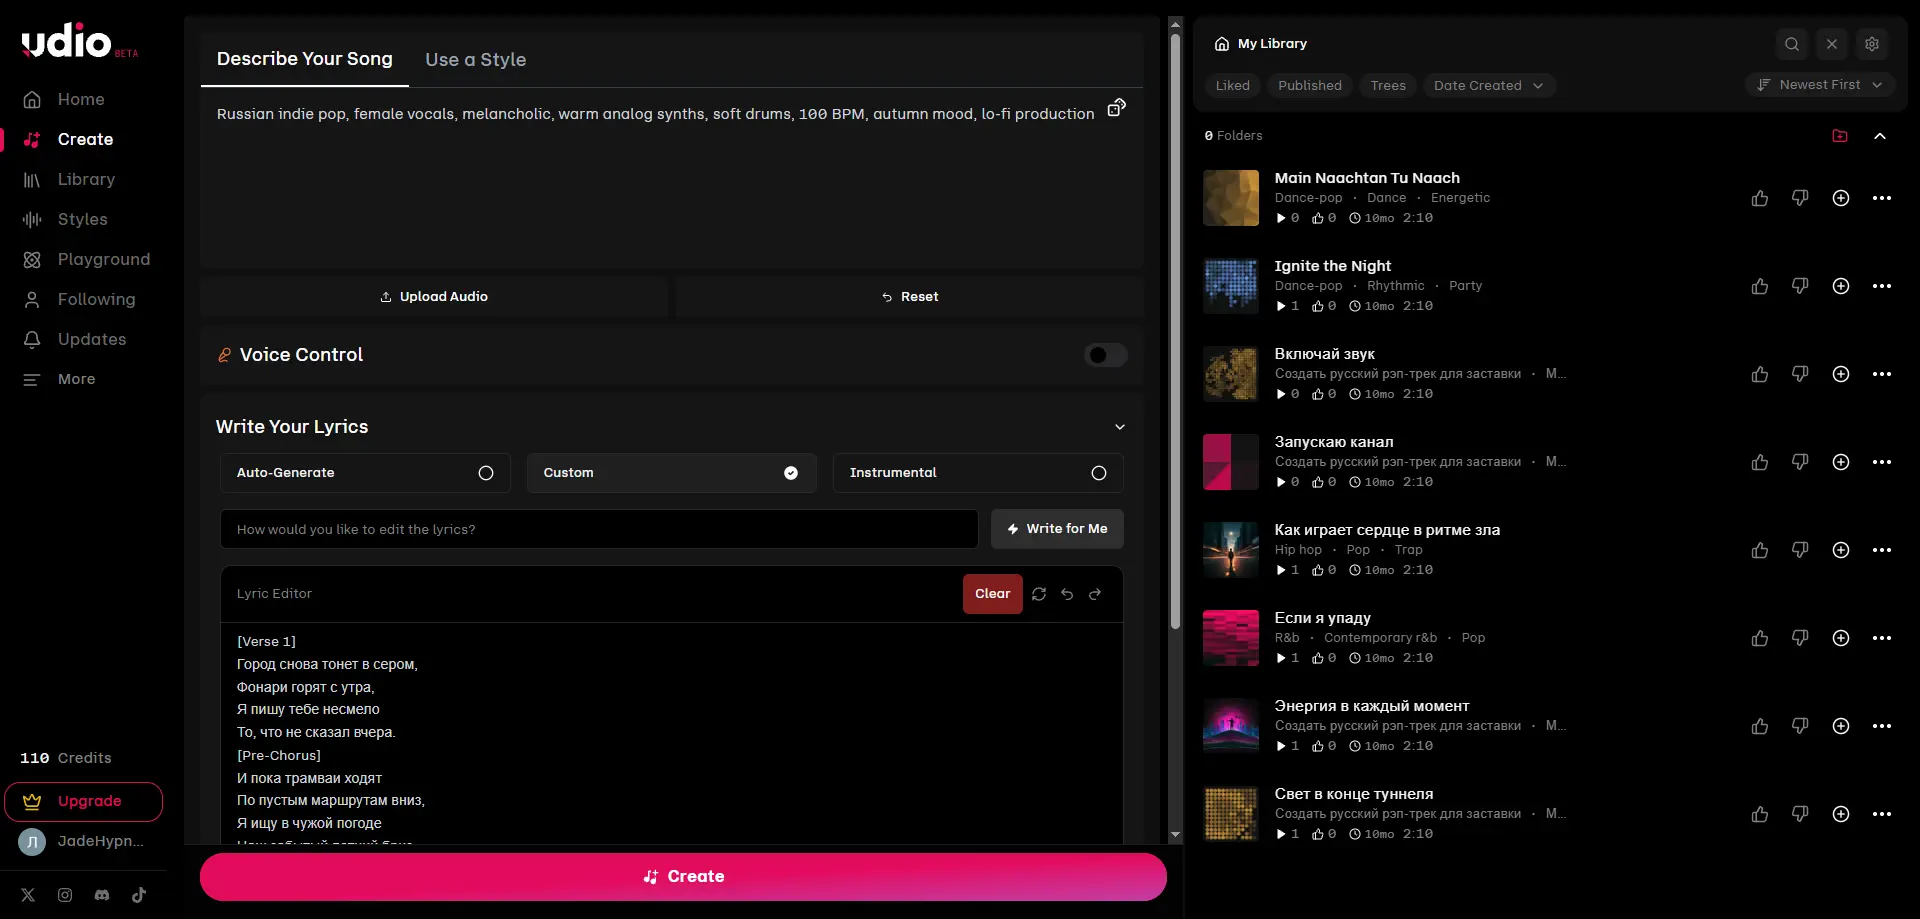Open more options for Запускаю канал
The image size is (1920, 919).
click(x=1882, y=462)
